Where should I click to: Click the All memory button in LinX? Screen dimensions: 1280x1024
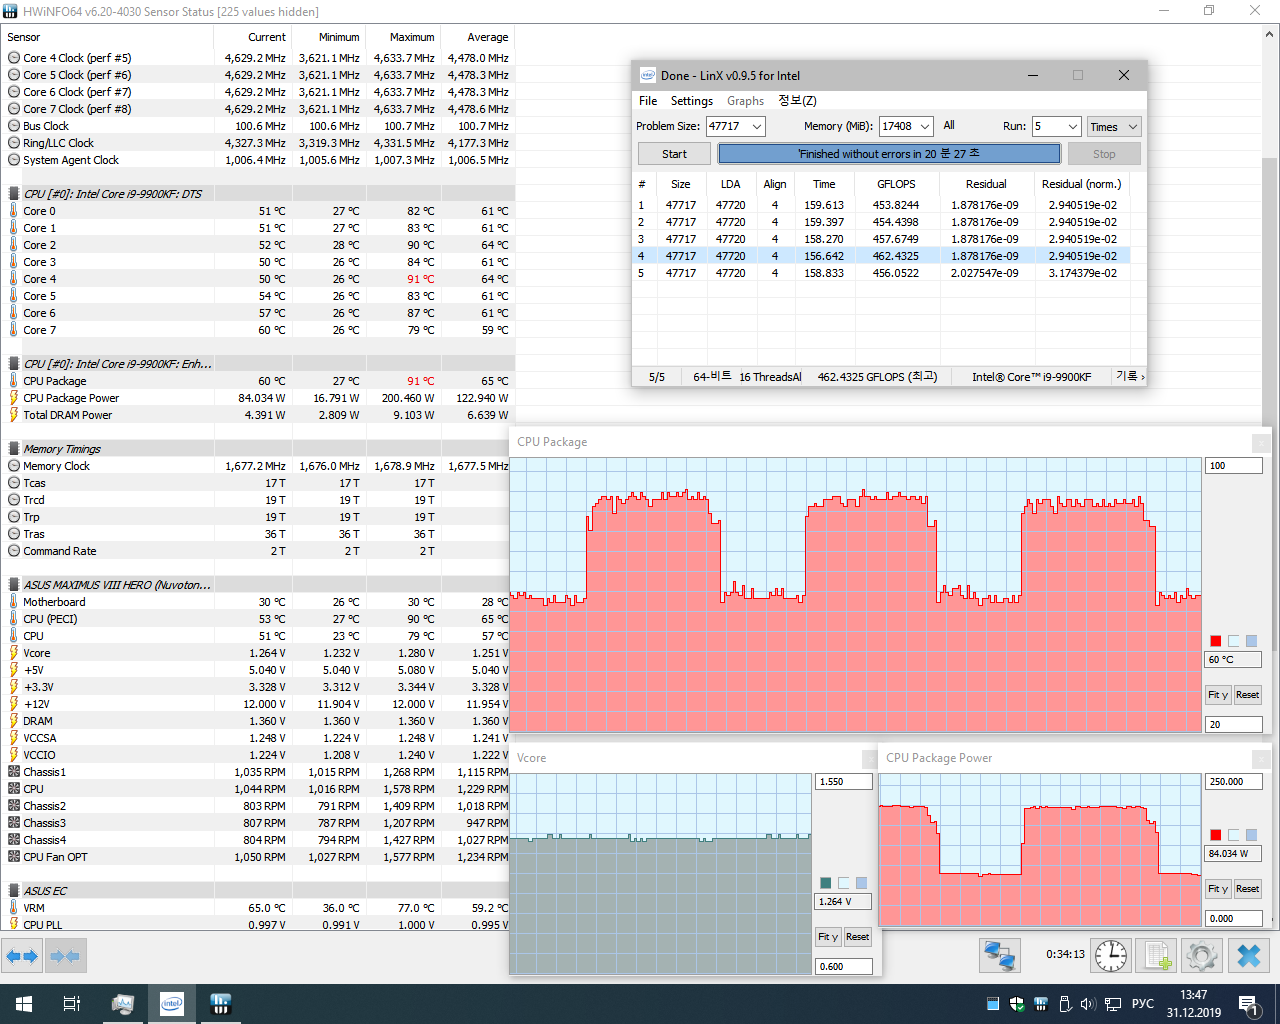pos(949,126)
